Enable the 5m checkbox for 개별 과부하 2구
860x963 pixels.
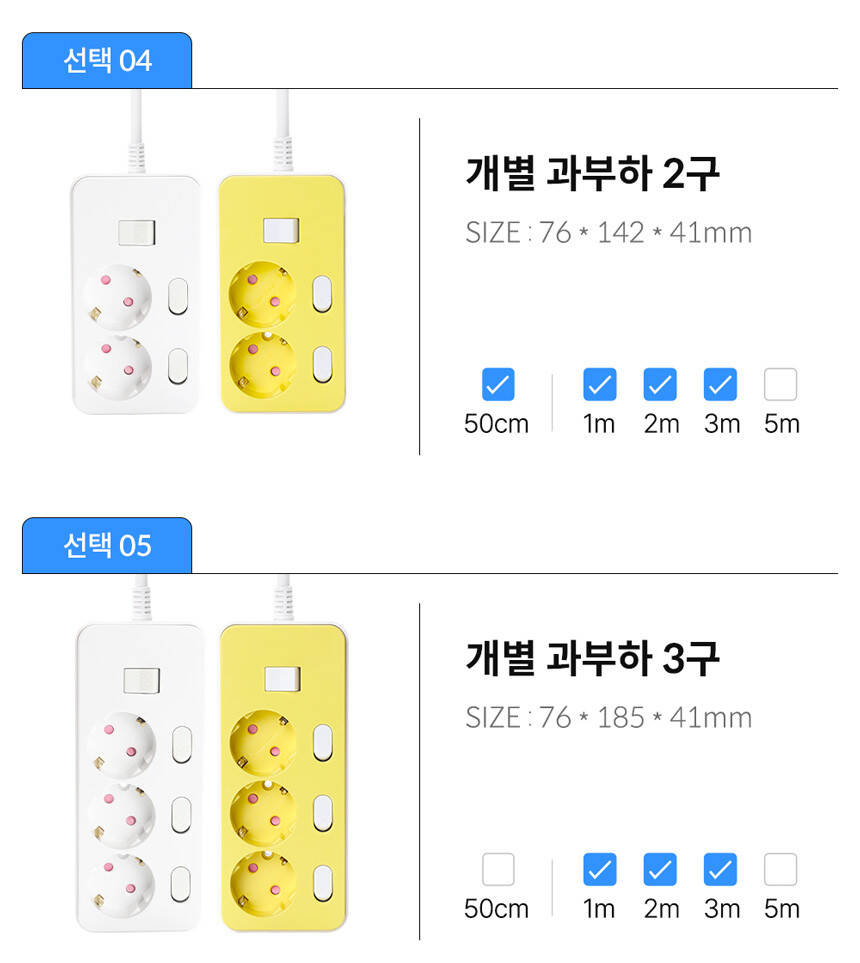780,384
